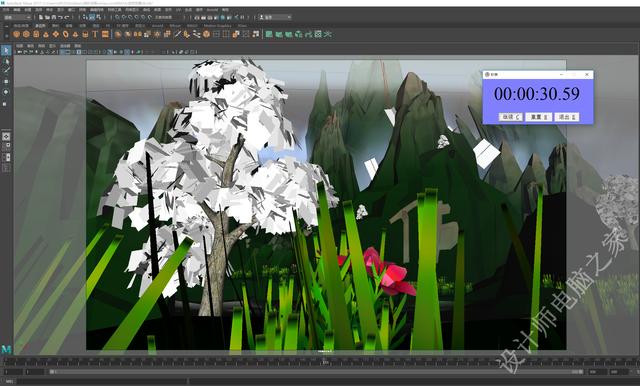Toggle Snap to Grids
The image size is (640, 386).
pyautogui.click(x=117, y=17)
